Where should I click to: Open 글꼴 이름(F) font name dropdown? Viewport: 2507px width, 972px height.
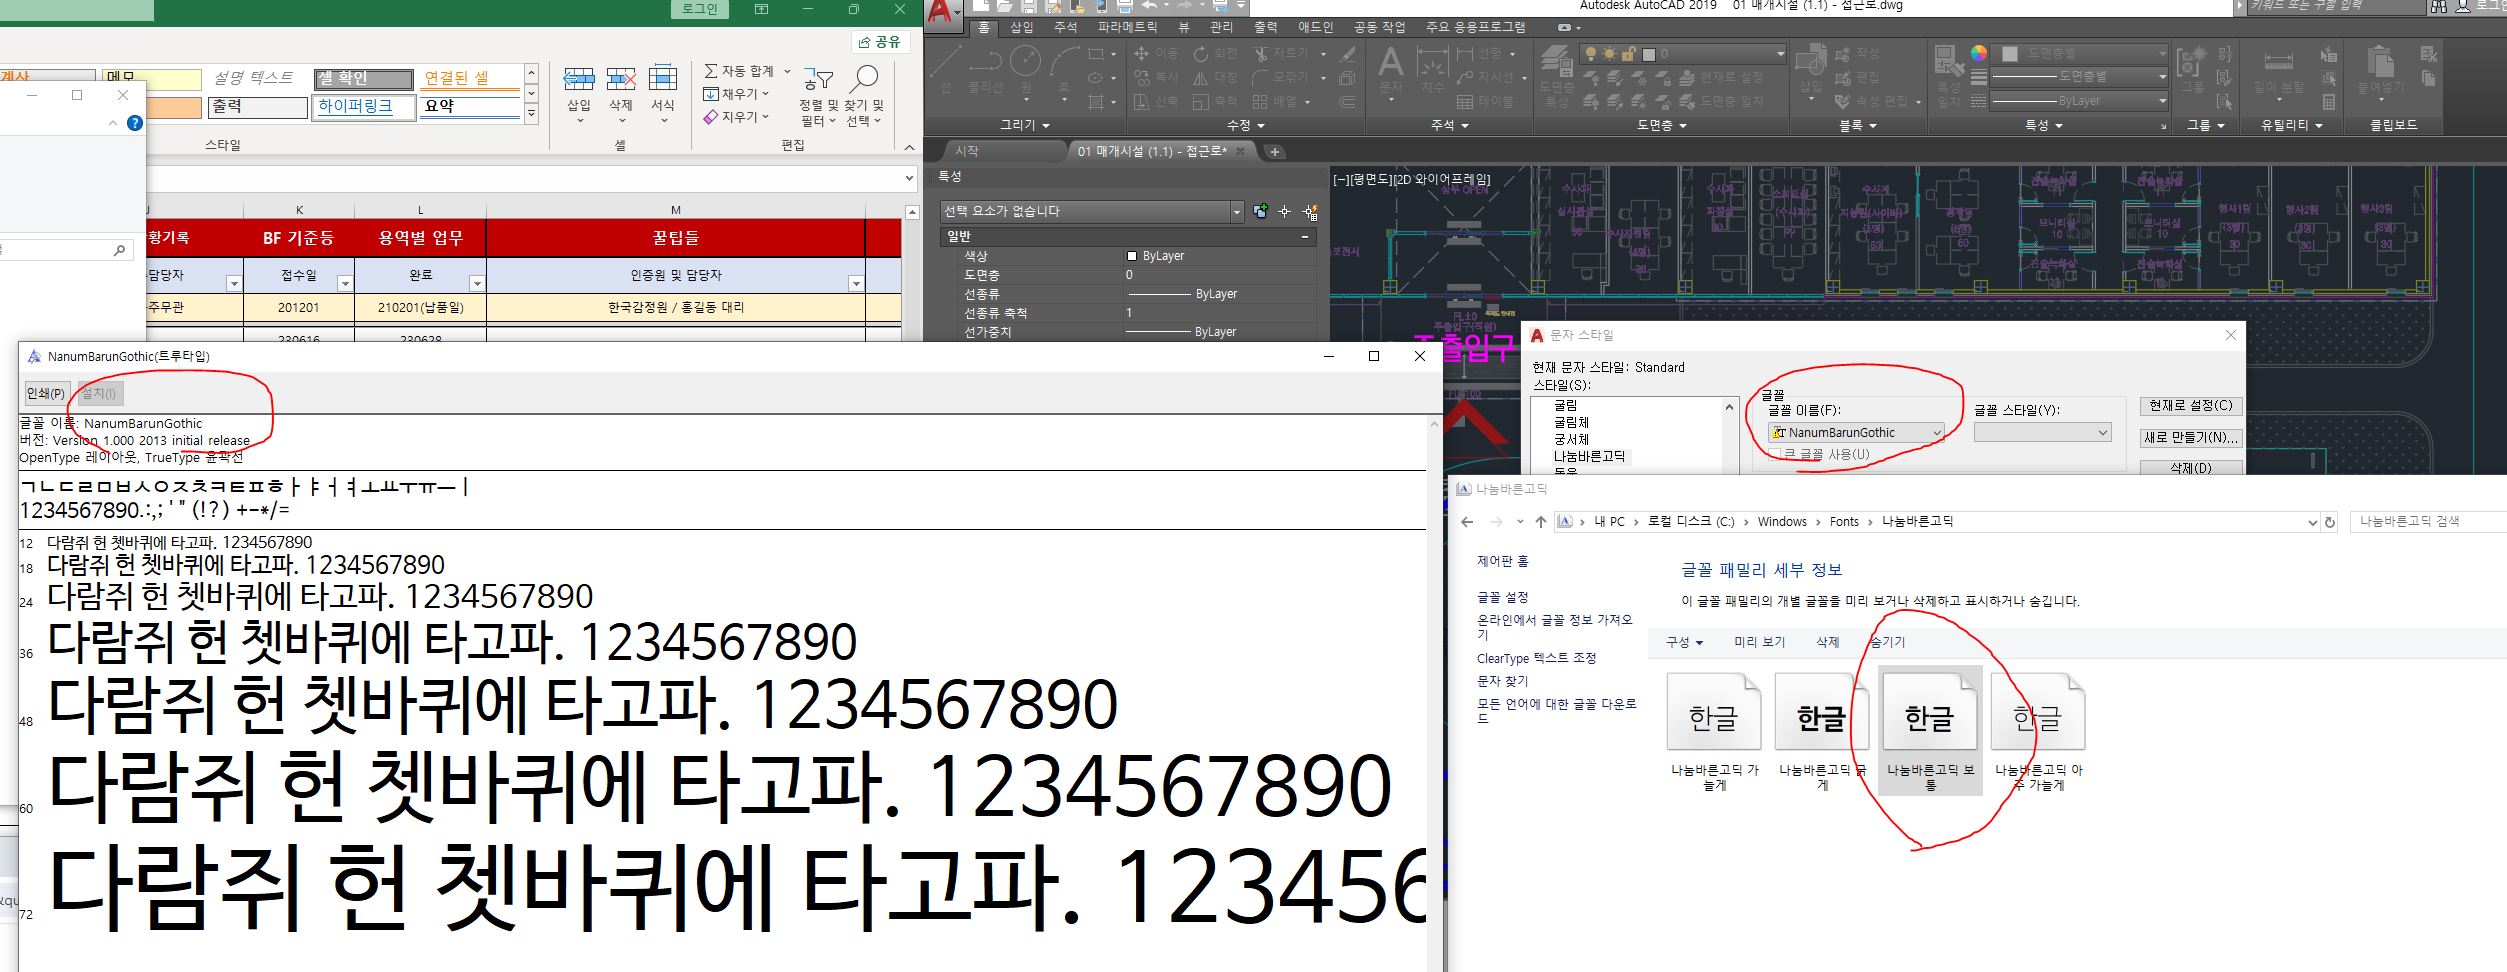1856,433
